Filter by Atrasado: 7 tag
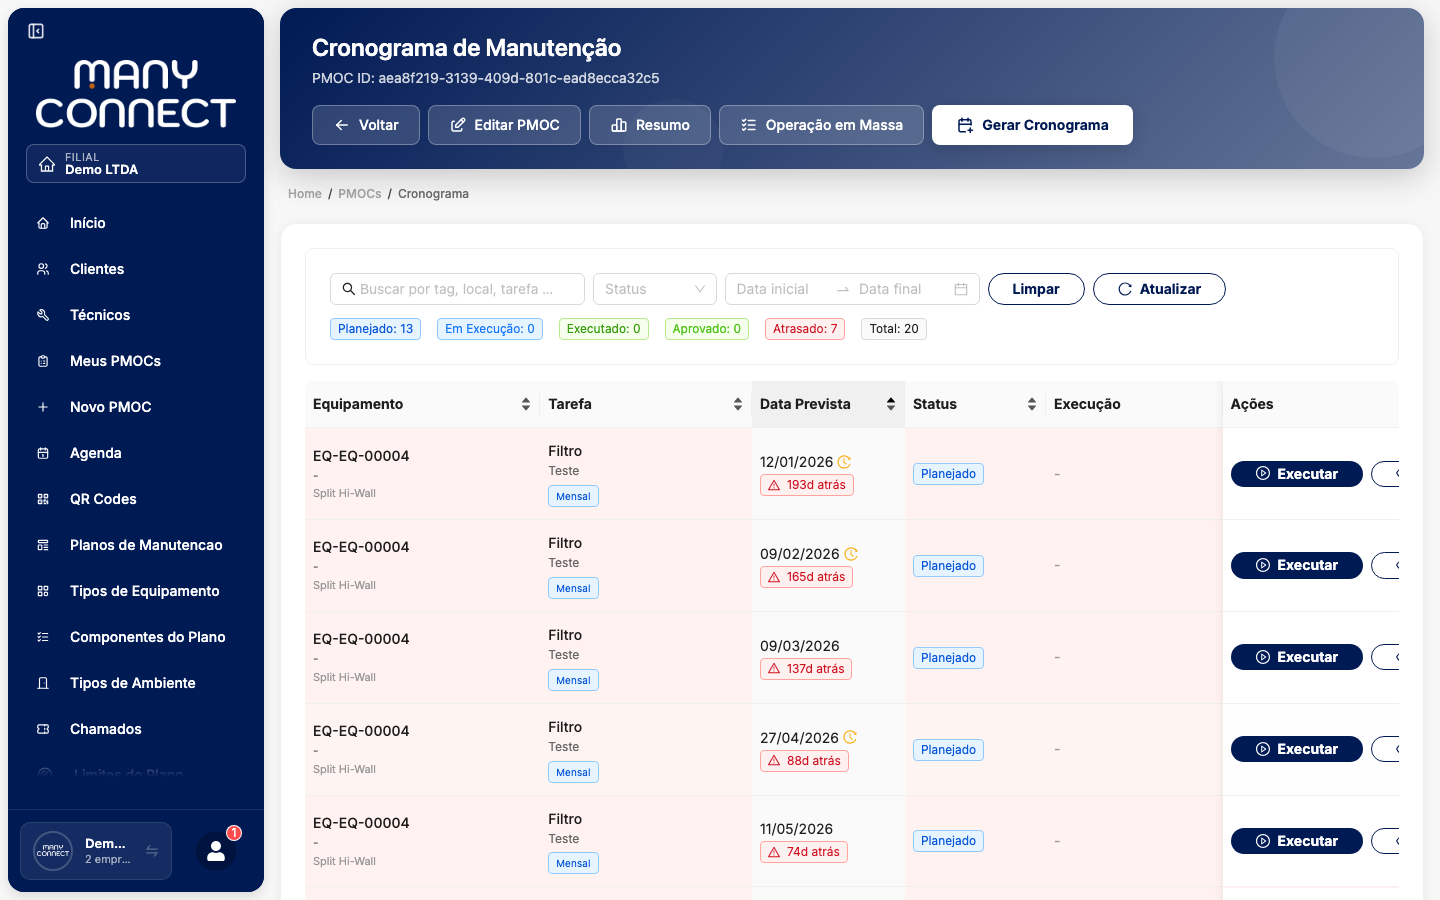The height and width of the screenshot is (900, 1440). pyautogui.click(x=805, y=329)
